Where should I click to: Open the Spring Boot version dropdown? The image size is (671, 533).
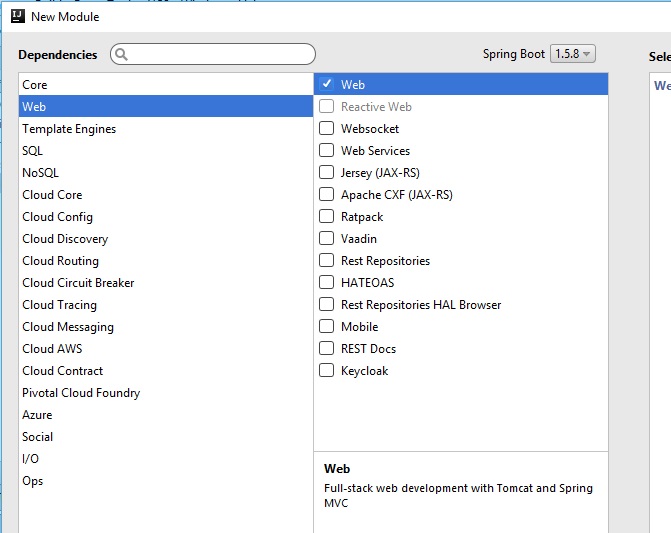573,54
